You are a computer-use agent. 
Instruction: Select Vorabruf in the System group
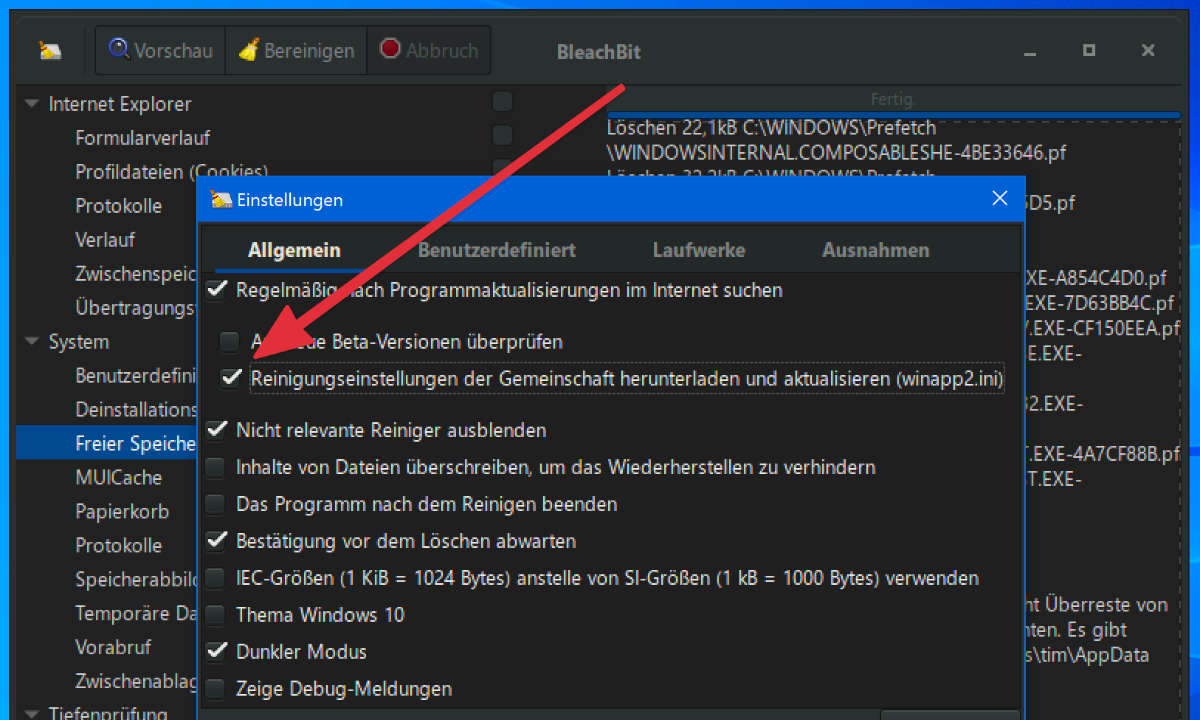tap(113, 647)
